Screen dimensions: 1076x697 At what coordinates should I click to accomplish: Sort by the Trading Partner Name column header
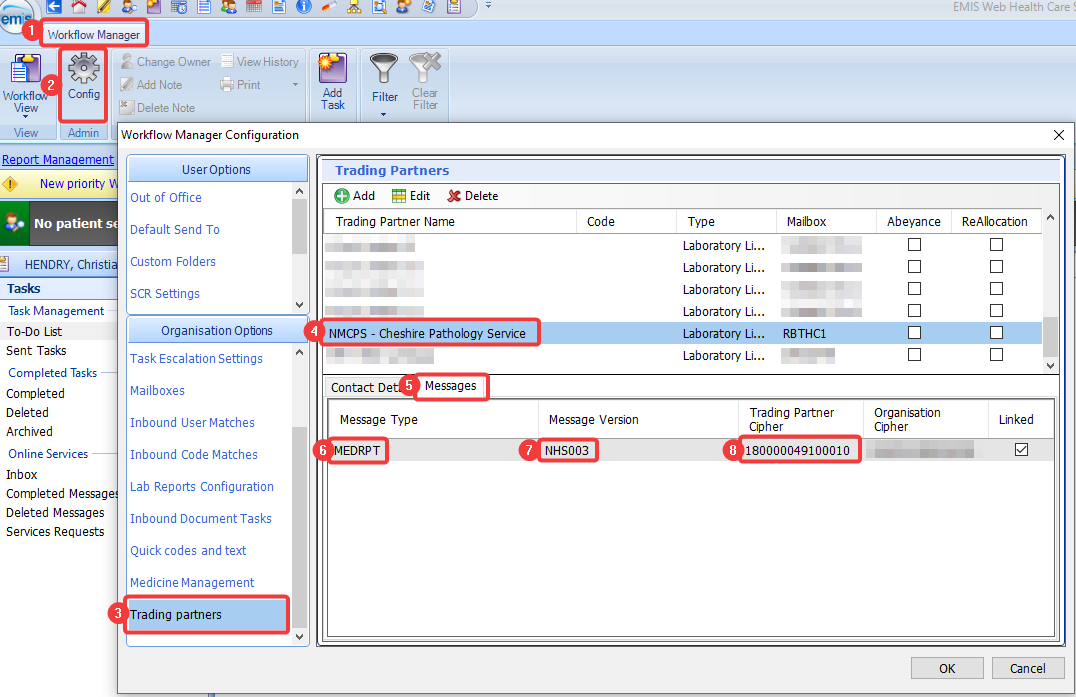point(450,222)
